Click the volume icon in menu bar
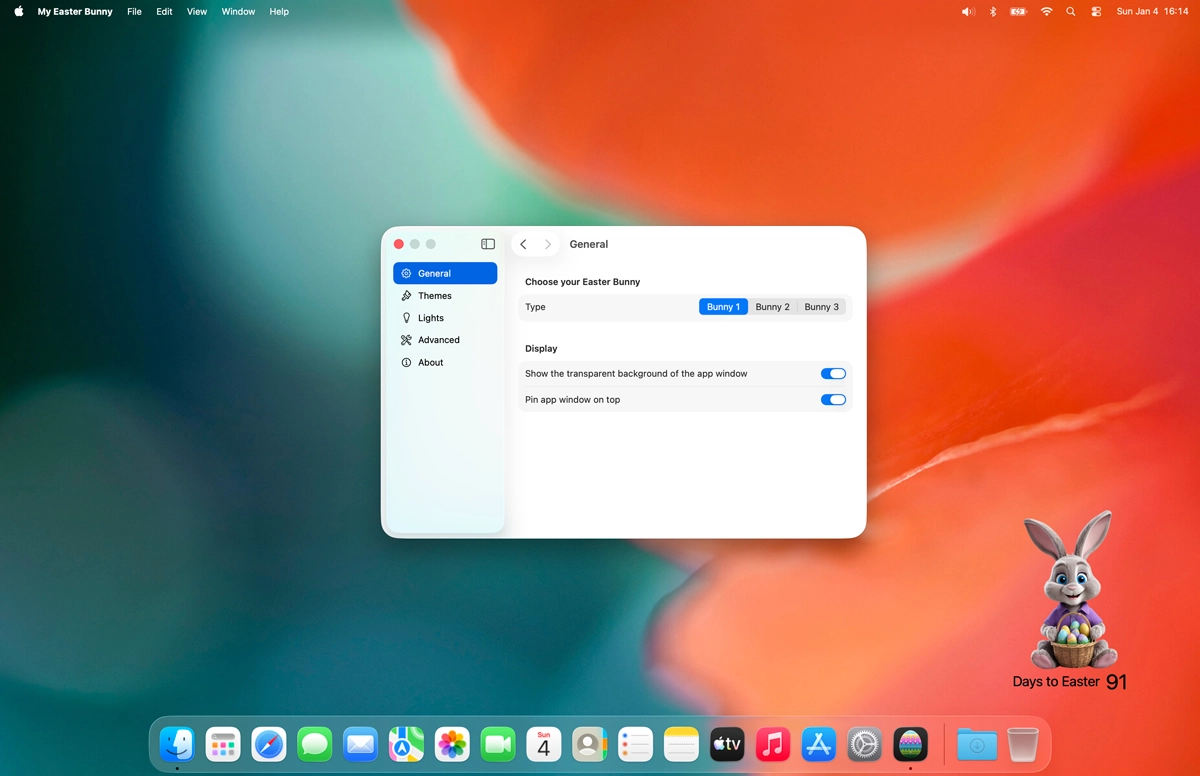This screenshot has height=776, width=1200. point(967,12)
